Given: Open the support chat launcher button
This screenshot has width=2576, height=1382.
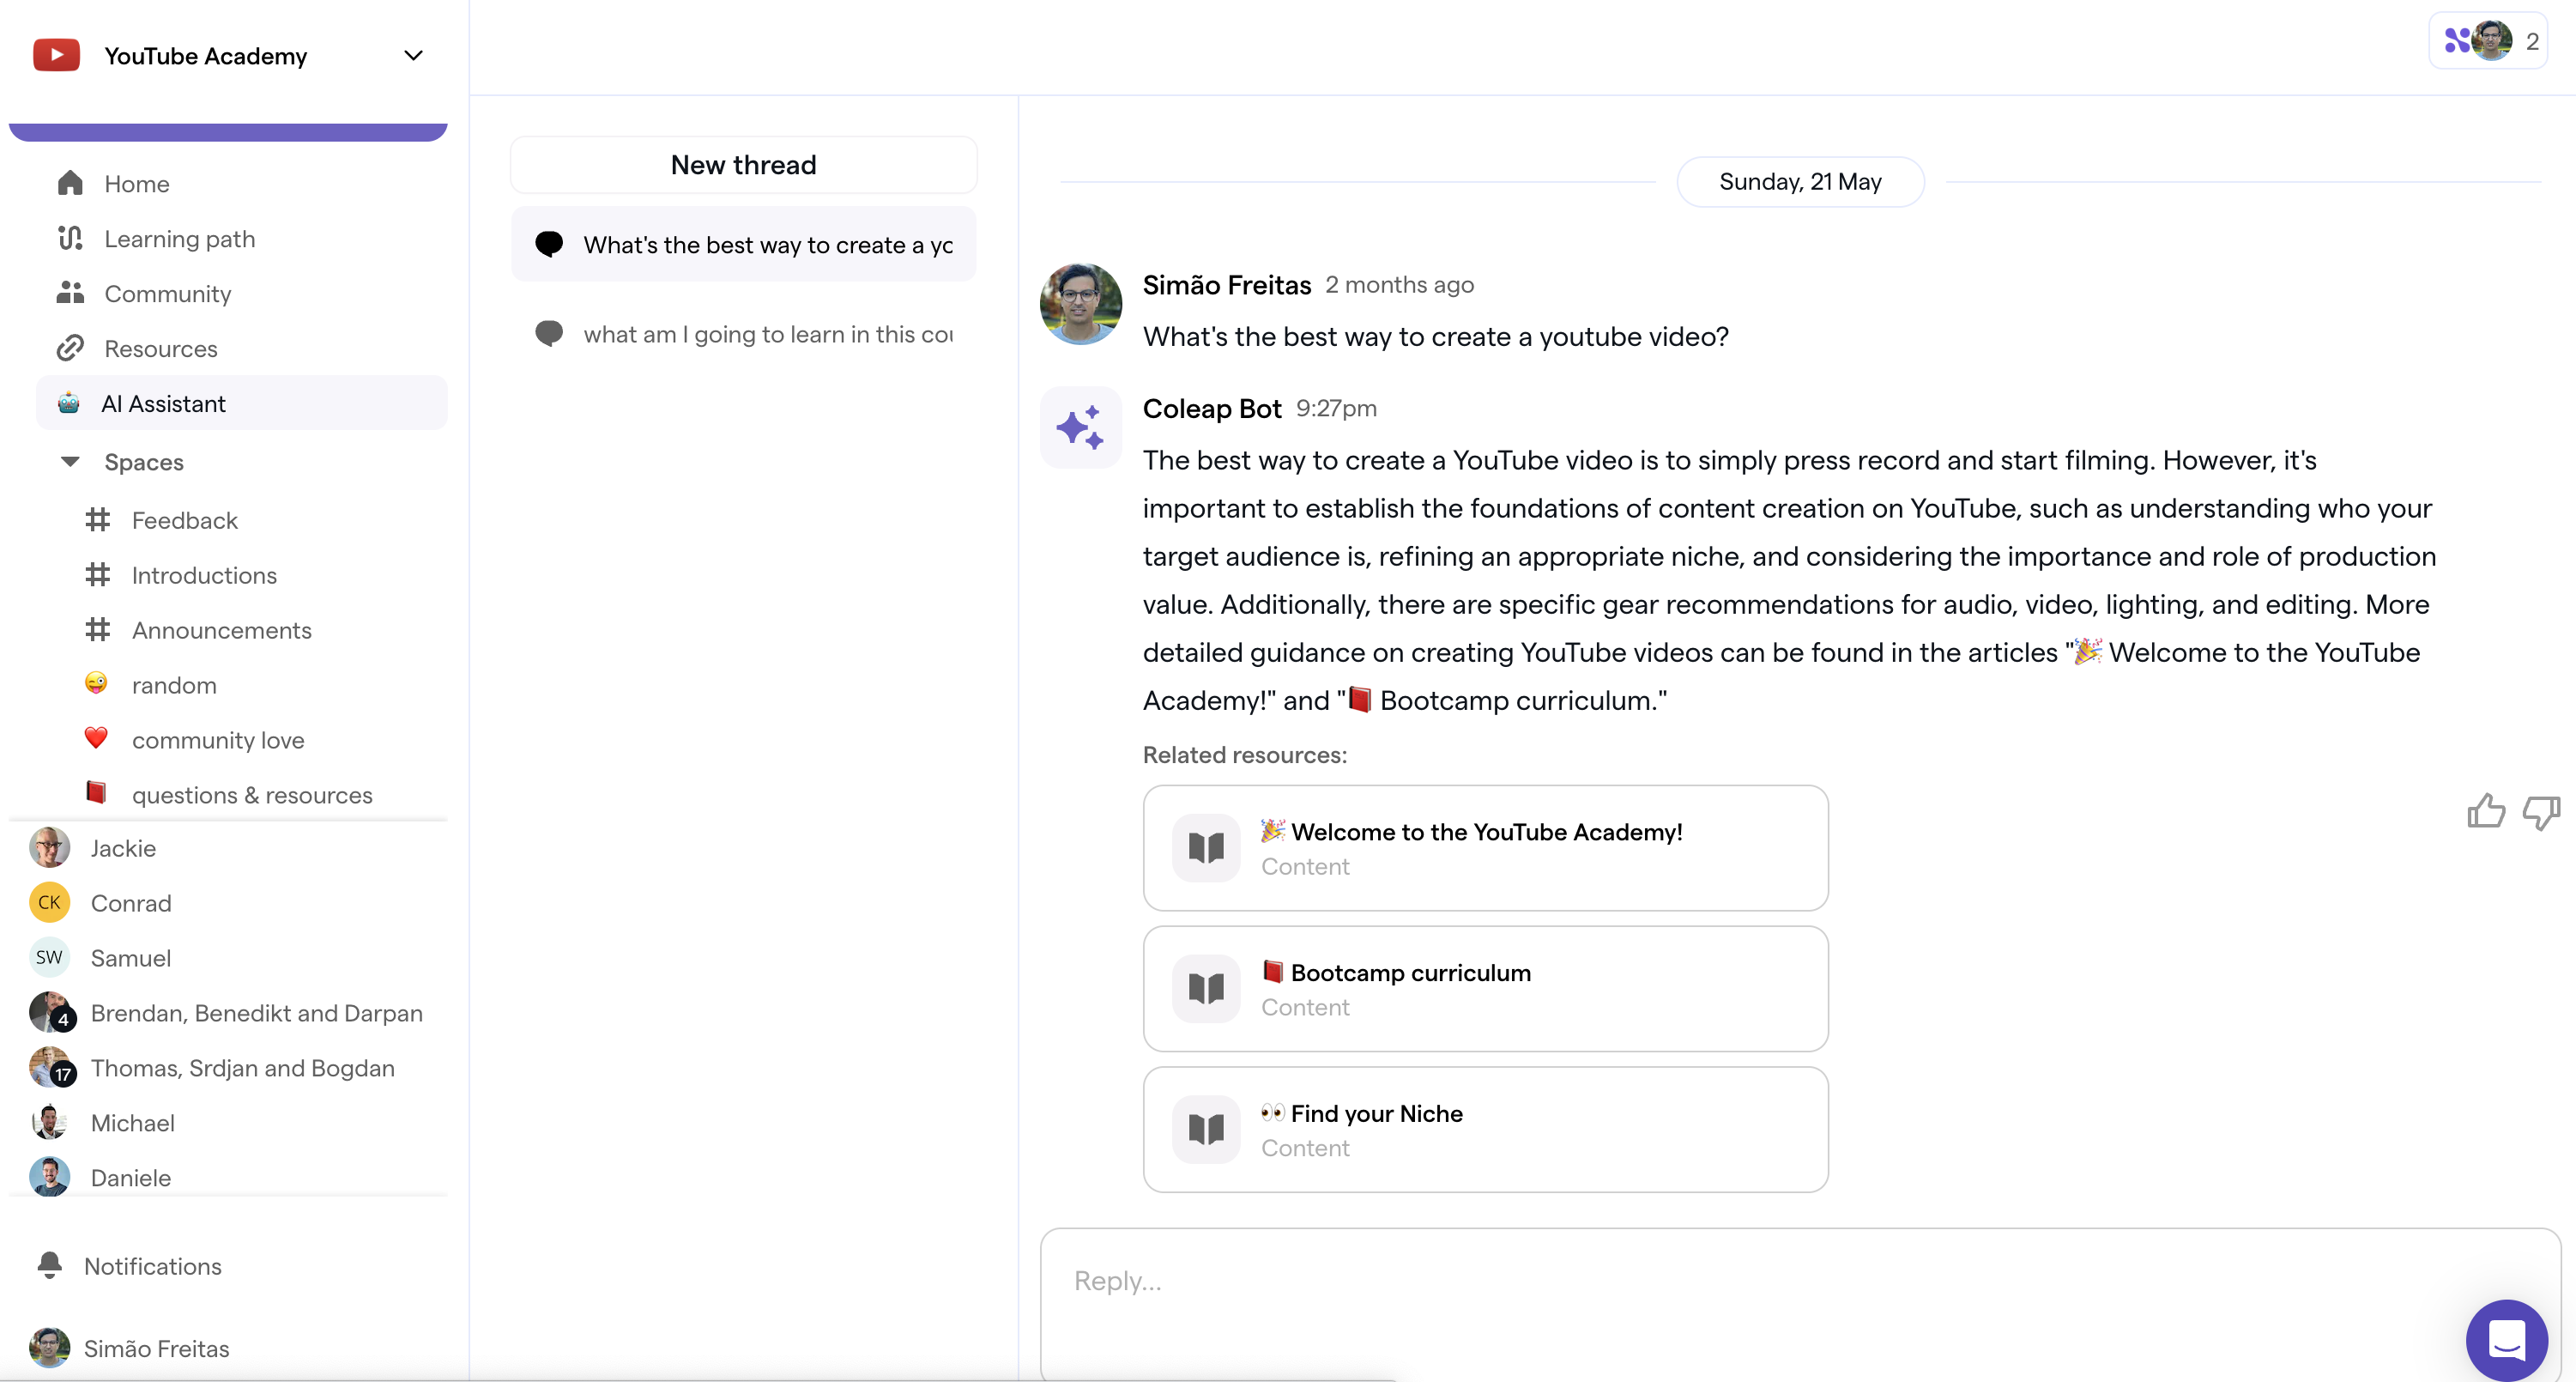Looking at the screenshot, I should click(x=2507, y=1340).
